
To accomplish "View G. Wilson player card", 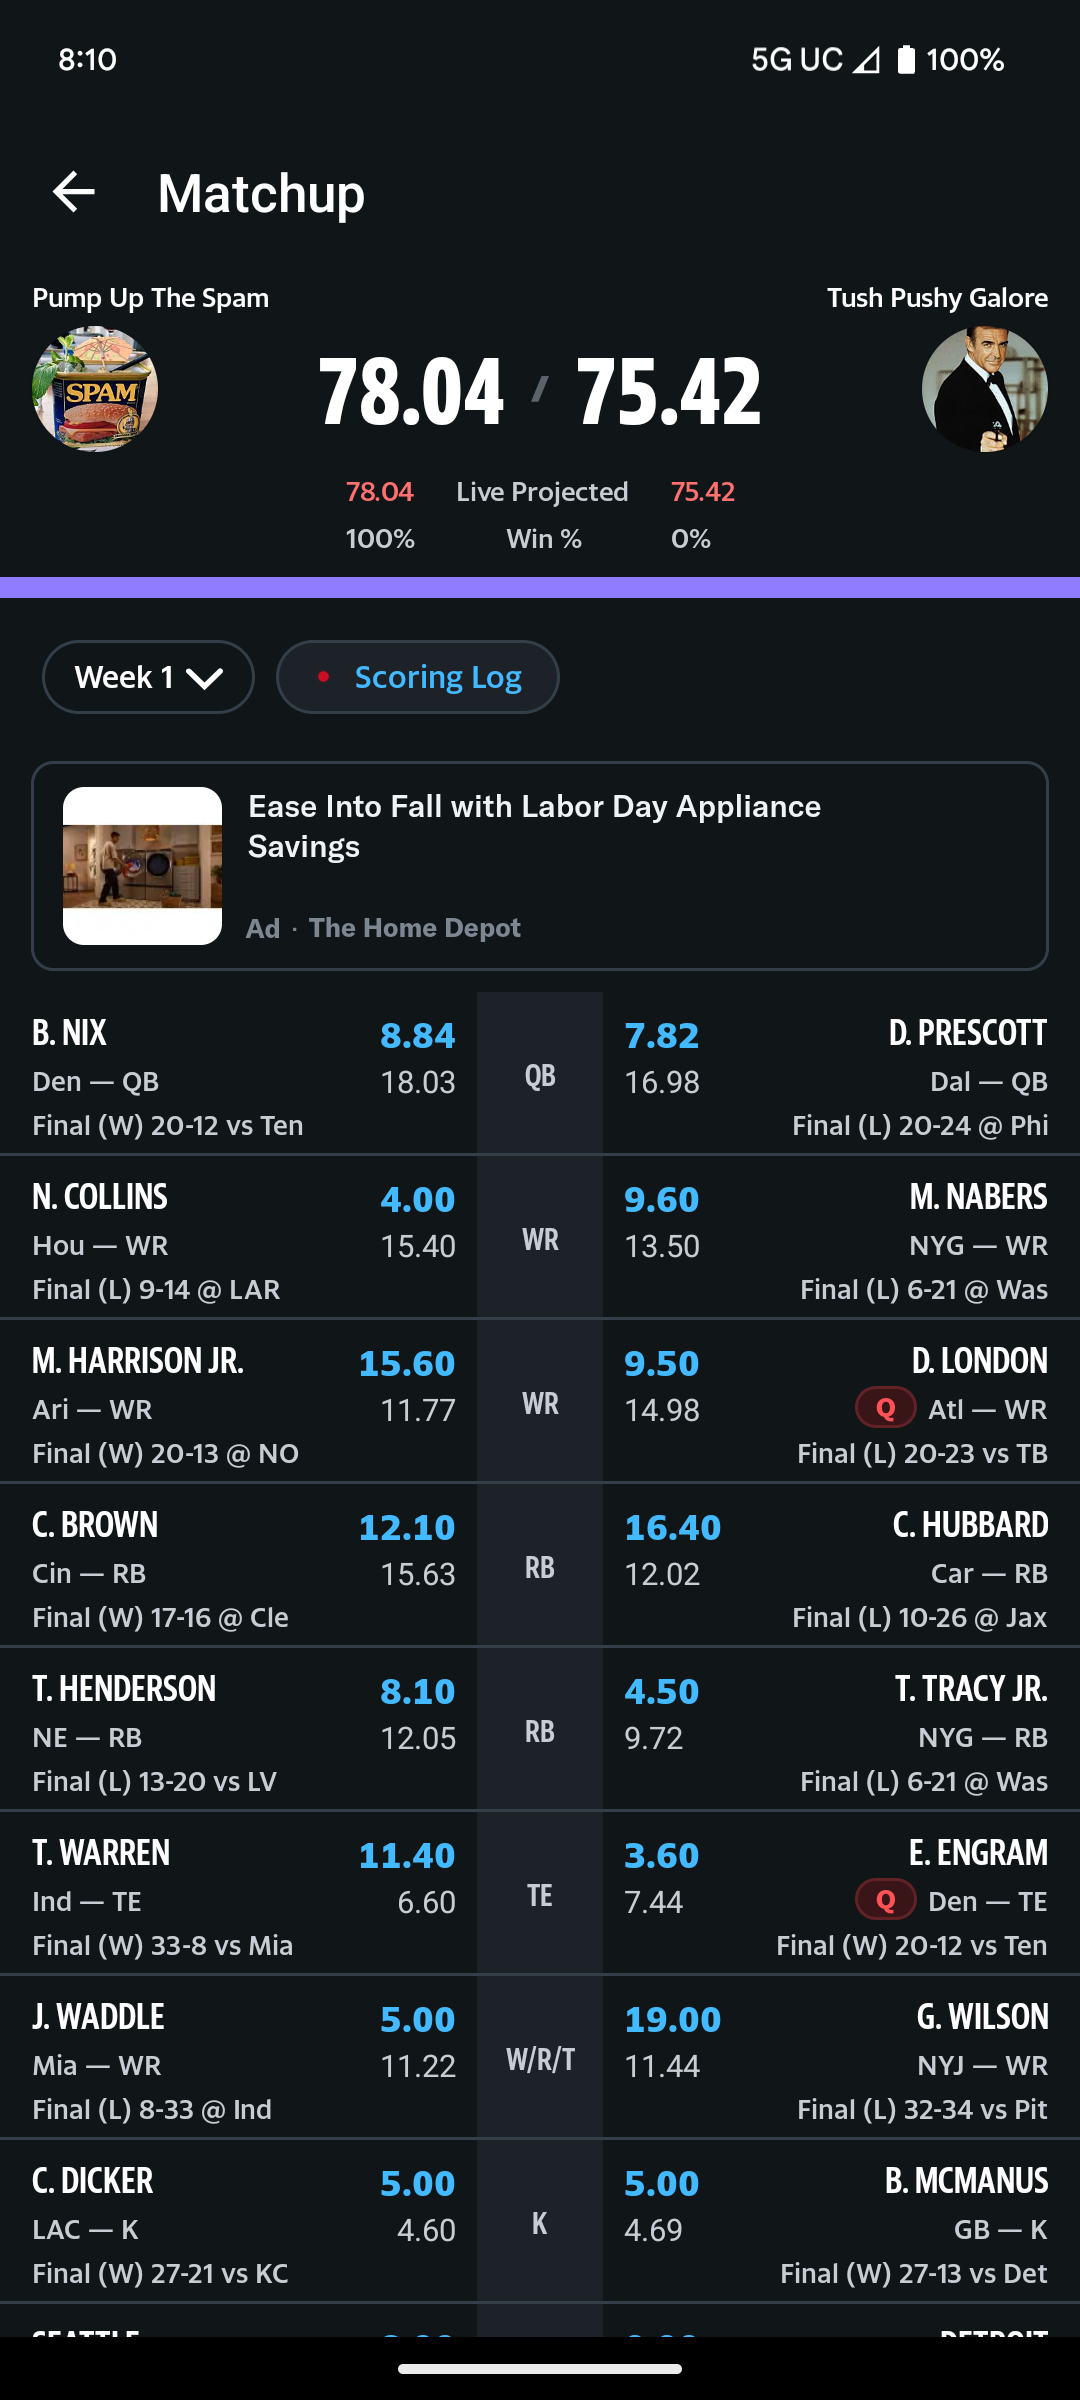I will tap(982, 2017).
